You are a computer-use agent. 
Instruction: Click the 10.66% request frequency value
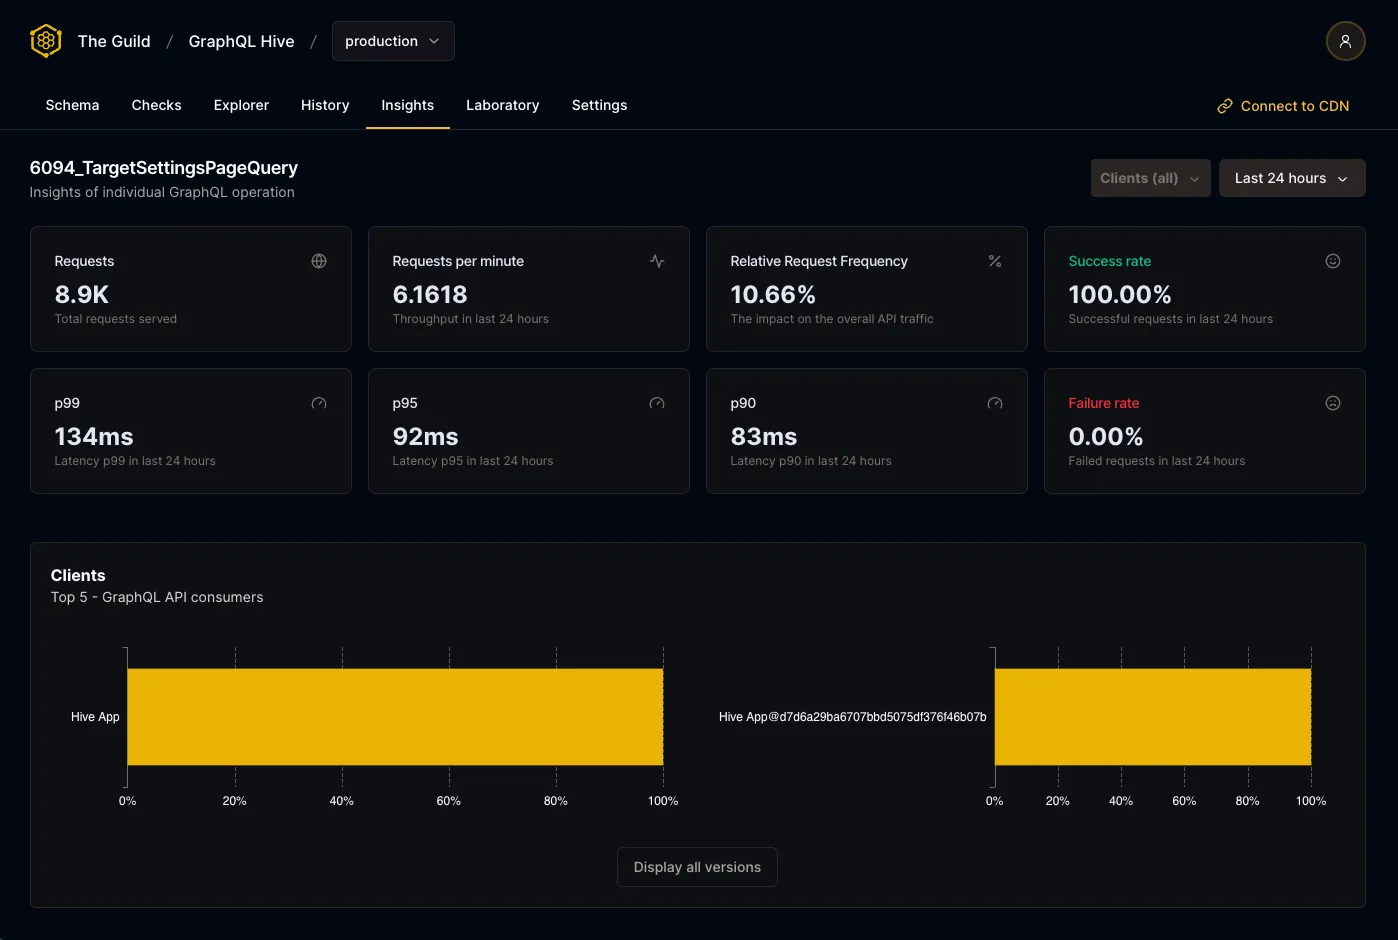pos(773,295)
